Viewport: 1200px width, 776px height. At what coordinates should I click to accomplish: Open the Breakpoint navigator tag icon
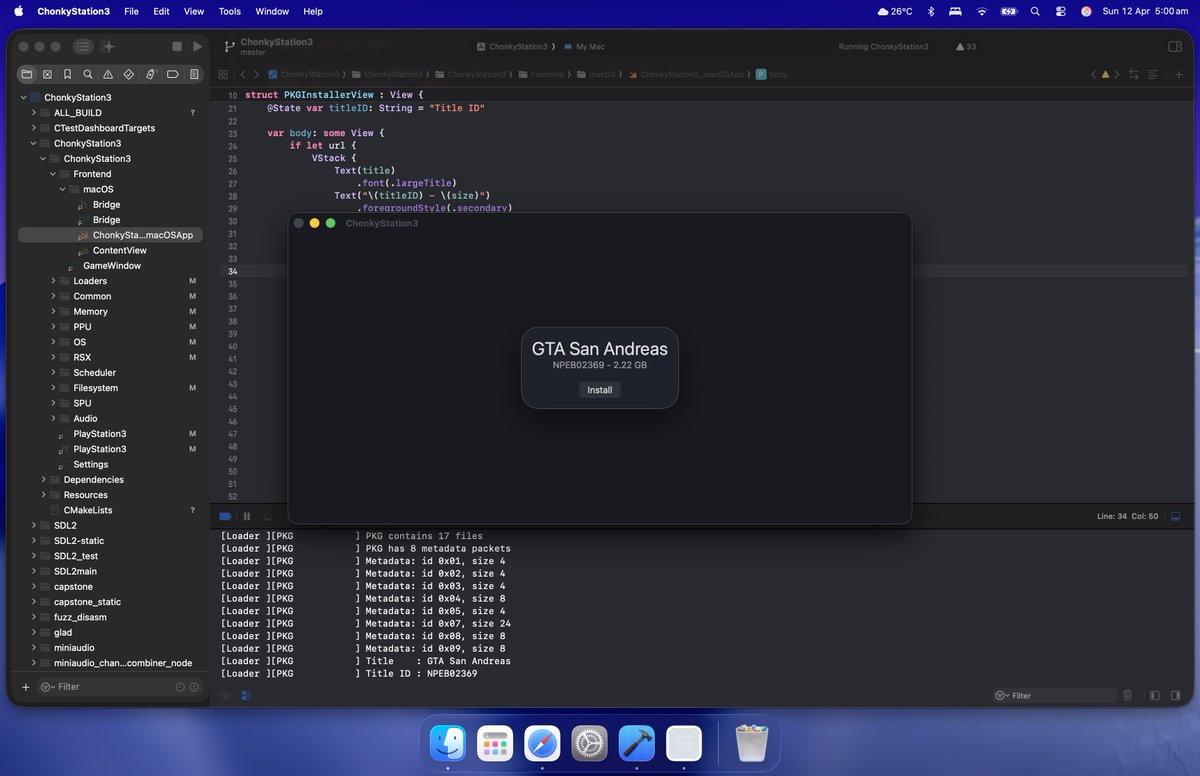tap(172, 74)
